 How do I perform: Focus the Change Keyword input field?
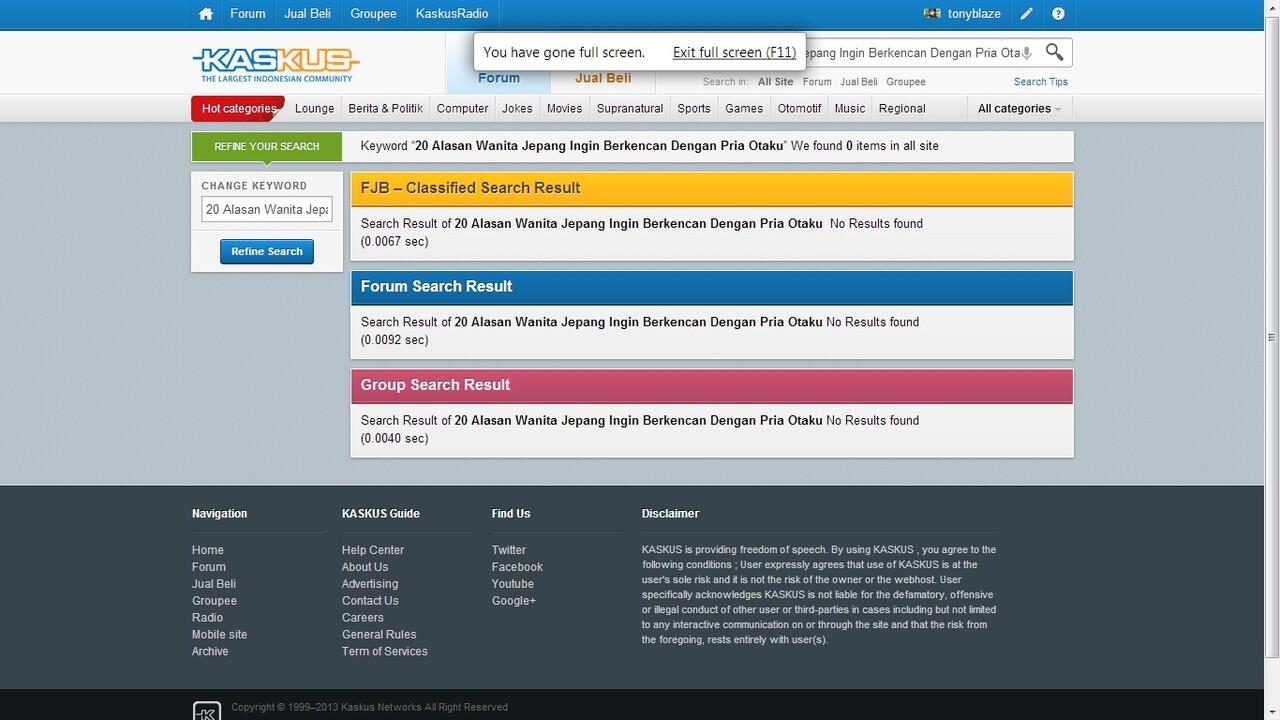click(267, 209)
